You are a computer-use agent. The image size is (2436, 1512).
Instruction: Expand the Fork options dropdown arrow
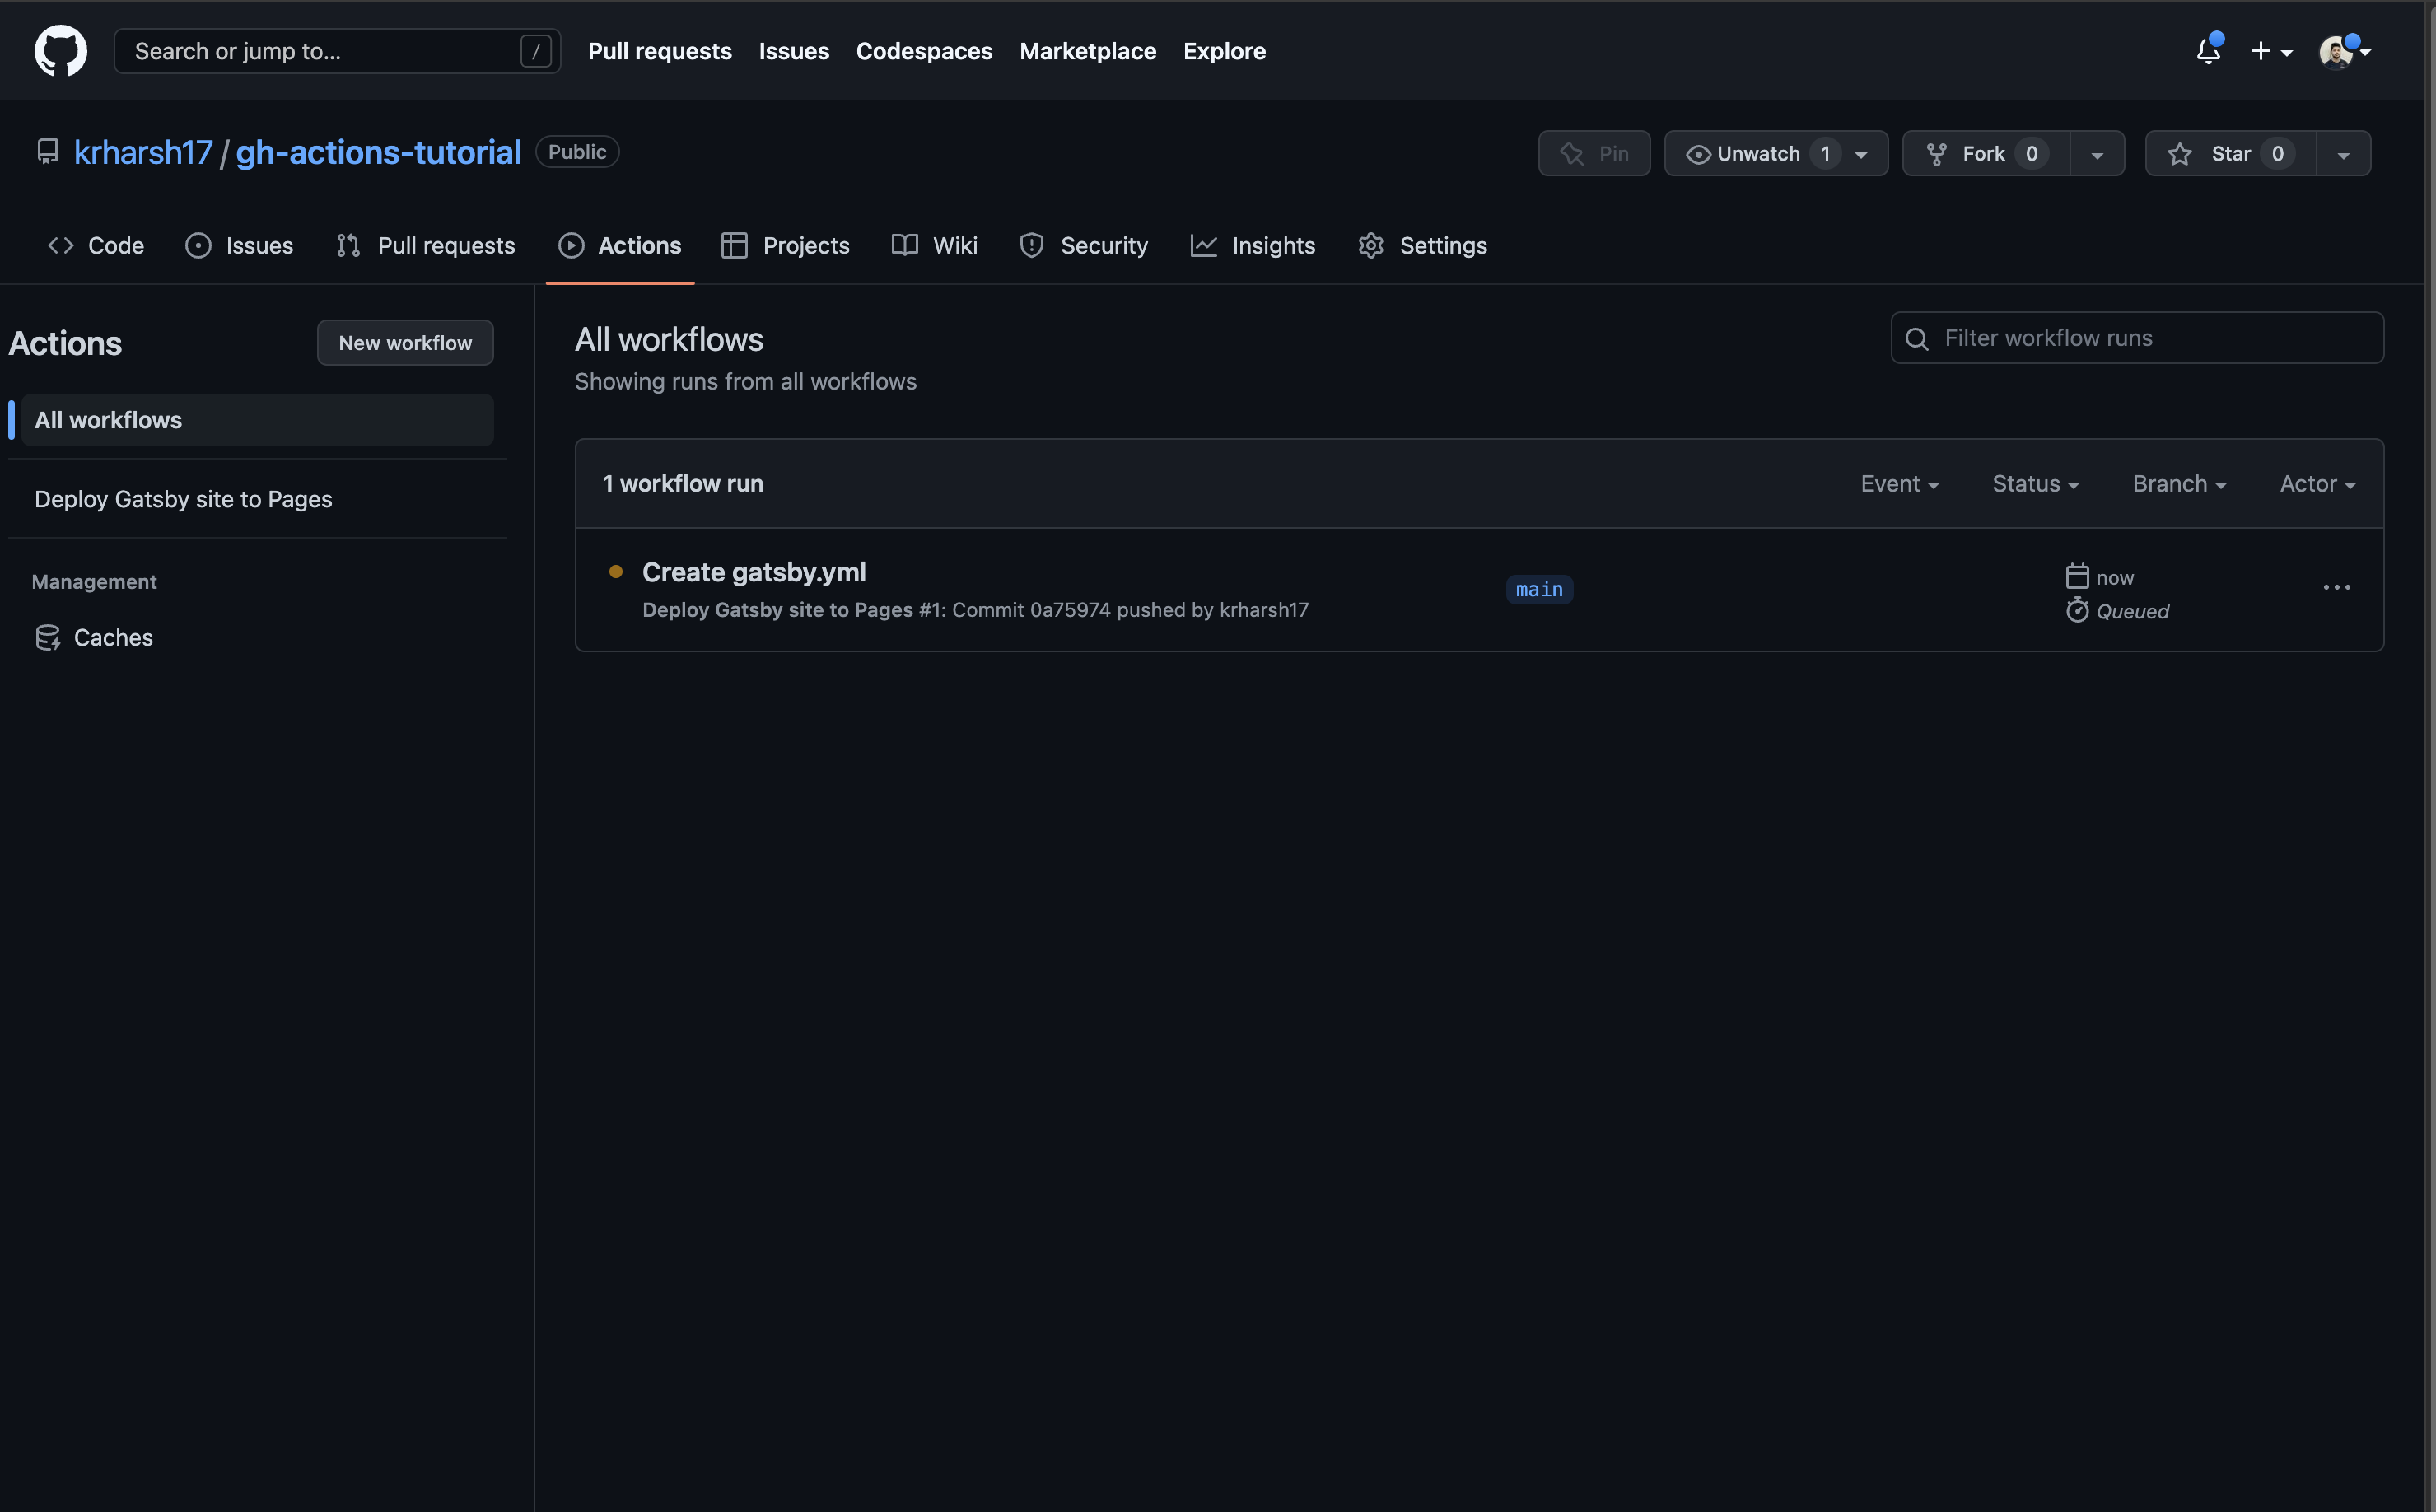(x=2097, y=155)
